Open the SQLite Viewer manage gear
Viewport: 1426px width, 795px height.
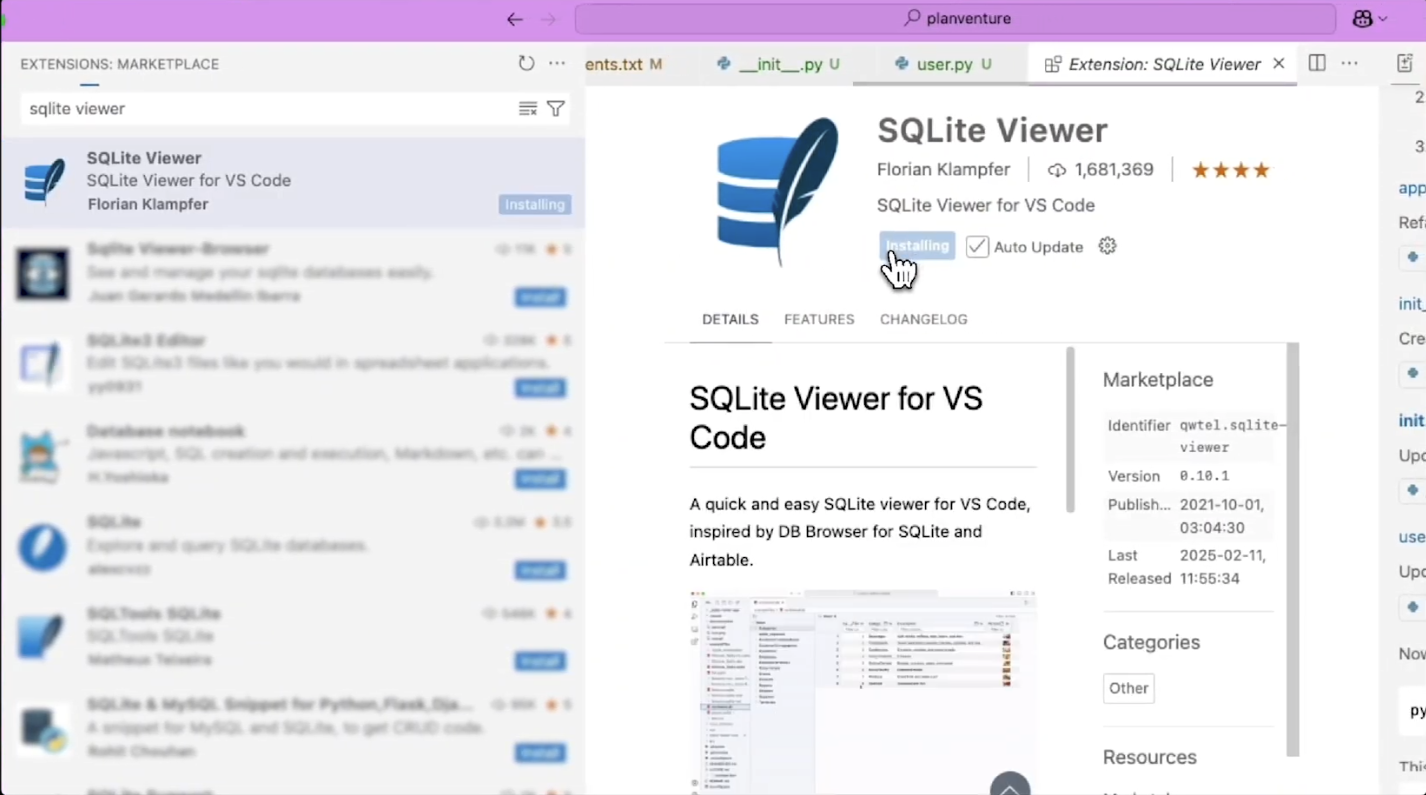[1107, 246]
